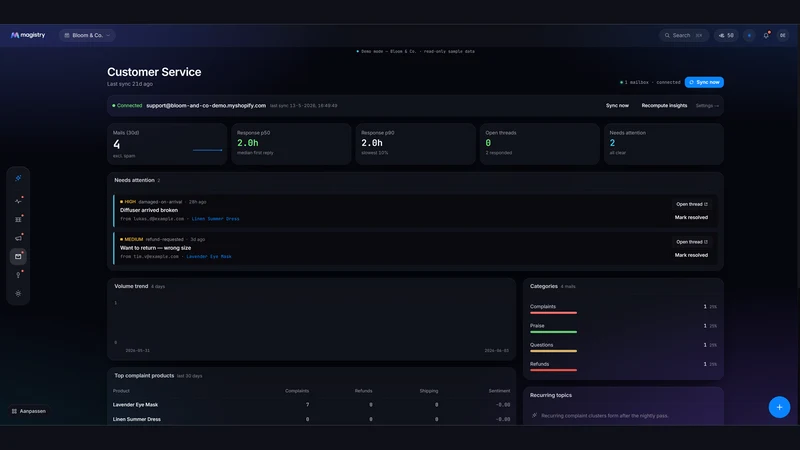Viewport: 800px width, 450px height.
Task: Click the blue Sync now button
Action: (x=704, y=82)
